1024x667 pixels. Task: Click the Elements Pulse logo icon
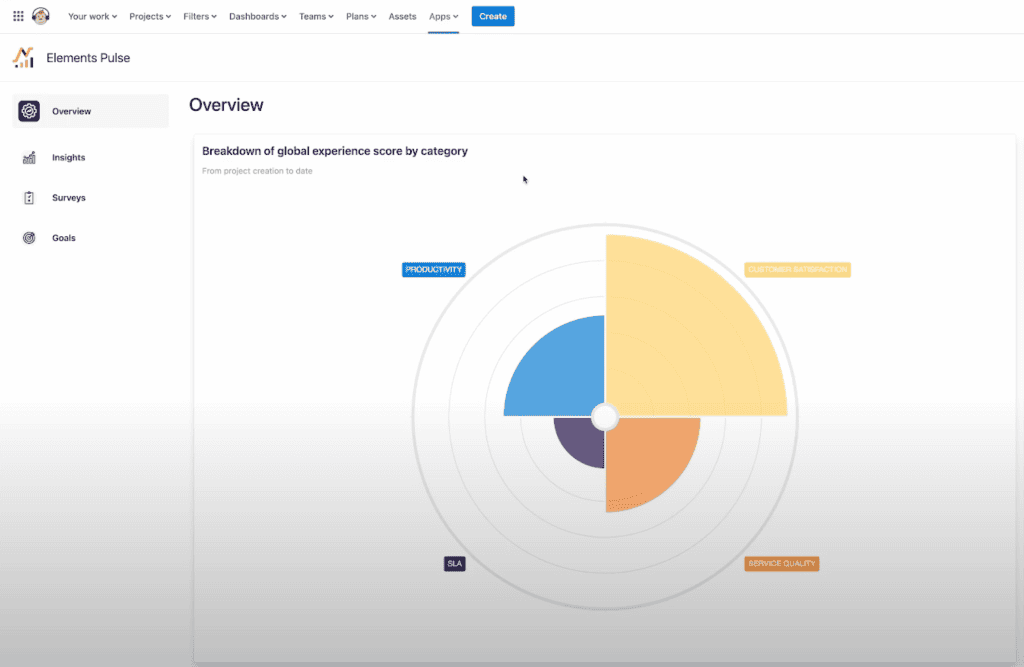tap(23, 58)
